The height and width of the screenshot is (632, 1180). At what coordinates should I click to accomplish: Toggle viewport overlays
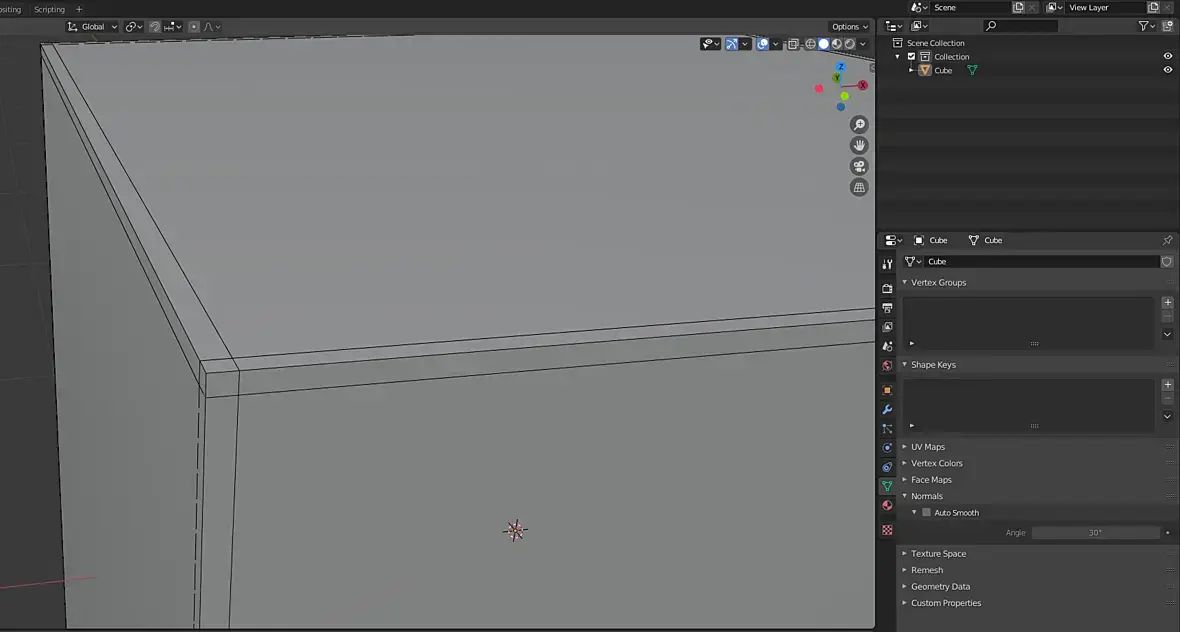click(762, 44)
